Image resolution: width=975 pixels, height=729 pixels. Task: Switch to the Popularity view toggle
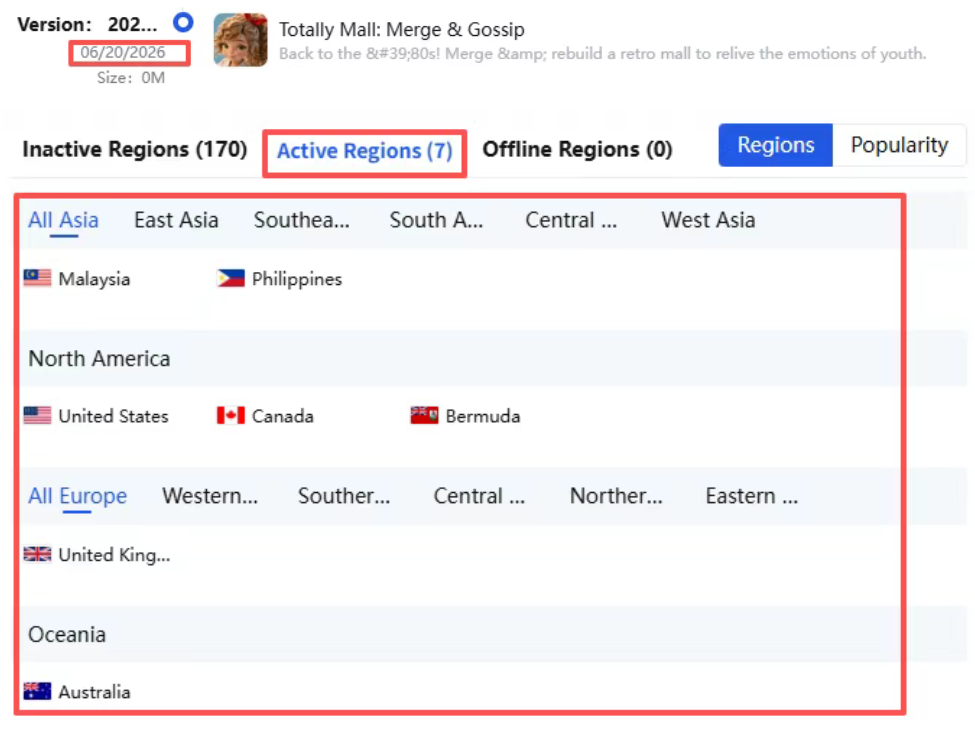(899, 145)
